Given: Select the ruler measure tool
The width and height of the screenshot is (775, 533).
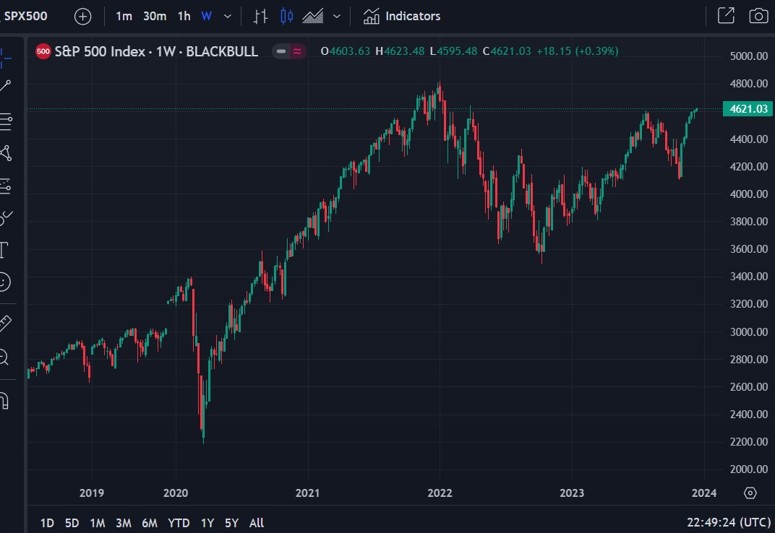Looking at the screenshot, I should pos(5,323).
